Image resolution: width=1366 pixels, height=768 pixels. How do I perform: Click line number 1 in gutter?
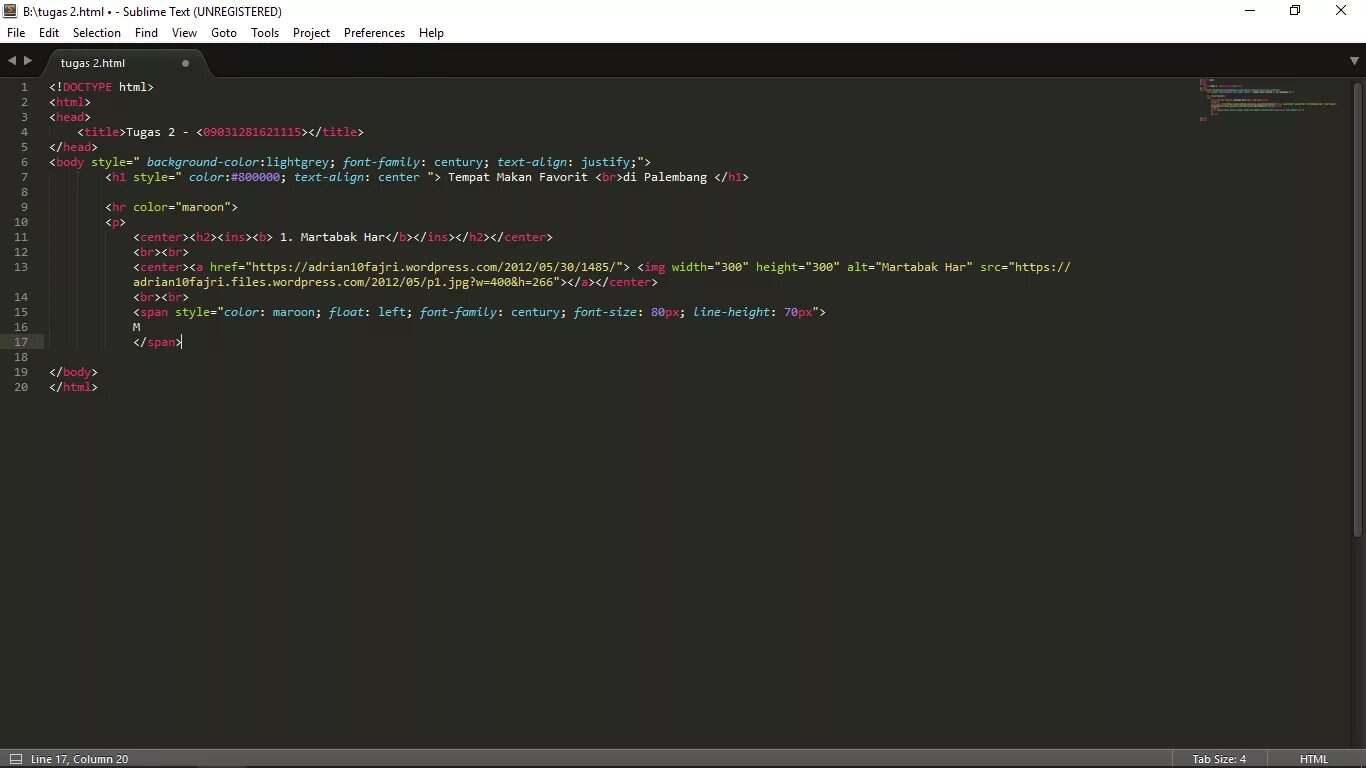(x=24, y=87)
